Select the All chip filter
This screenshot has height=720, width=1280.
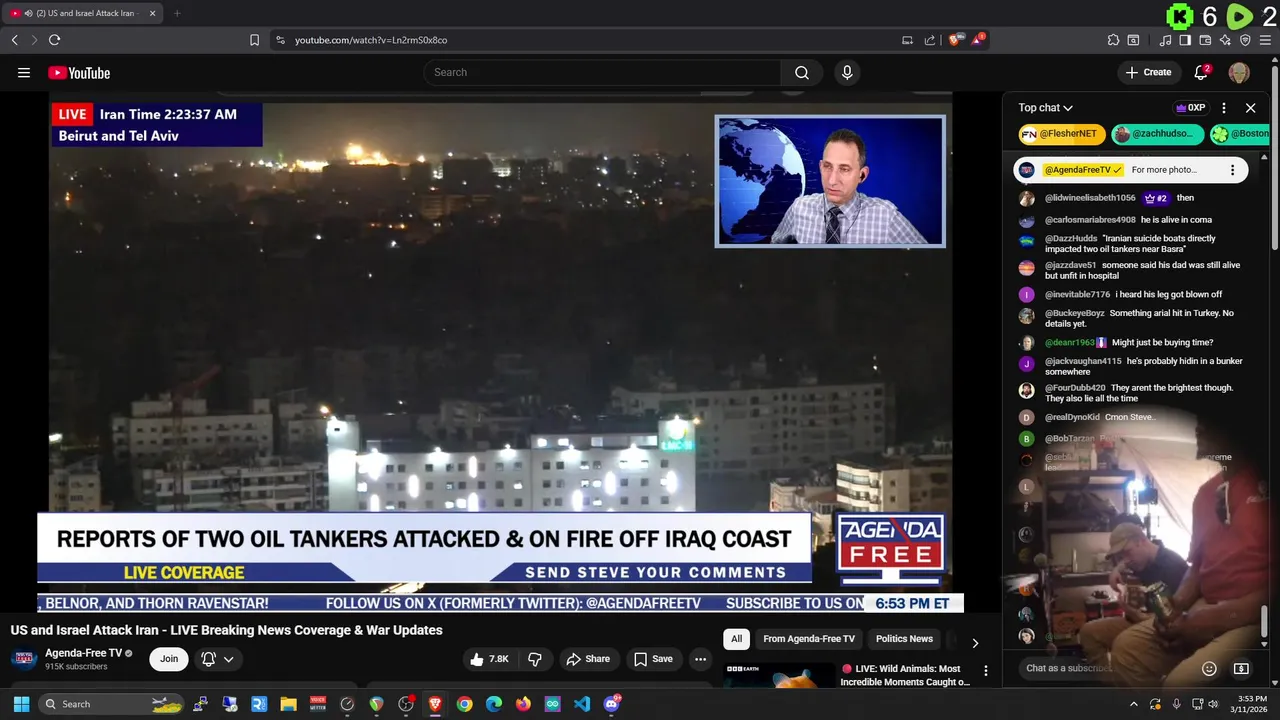pos(737,639)
